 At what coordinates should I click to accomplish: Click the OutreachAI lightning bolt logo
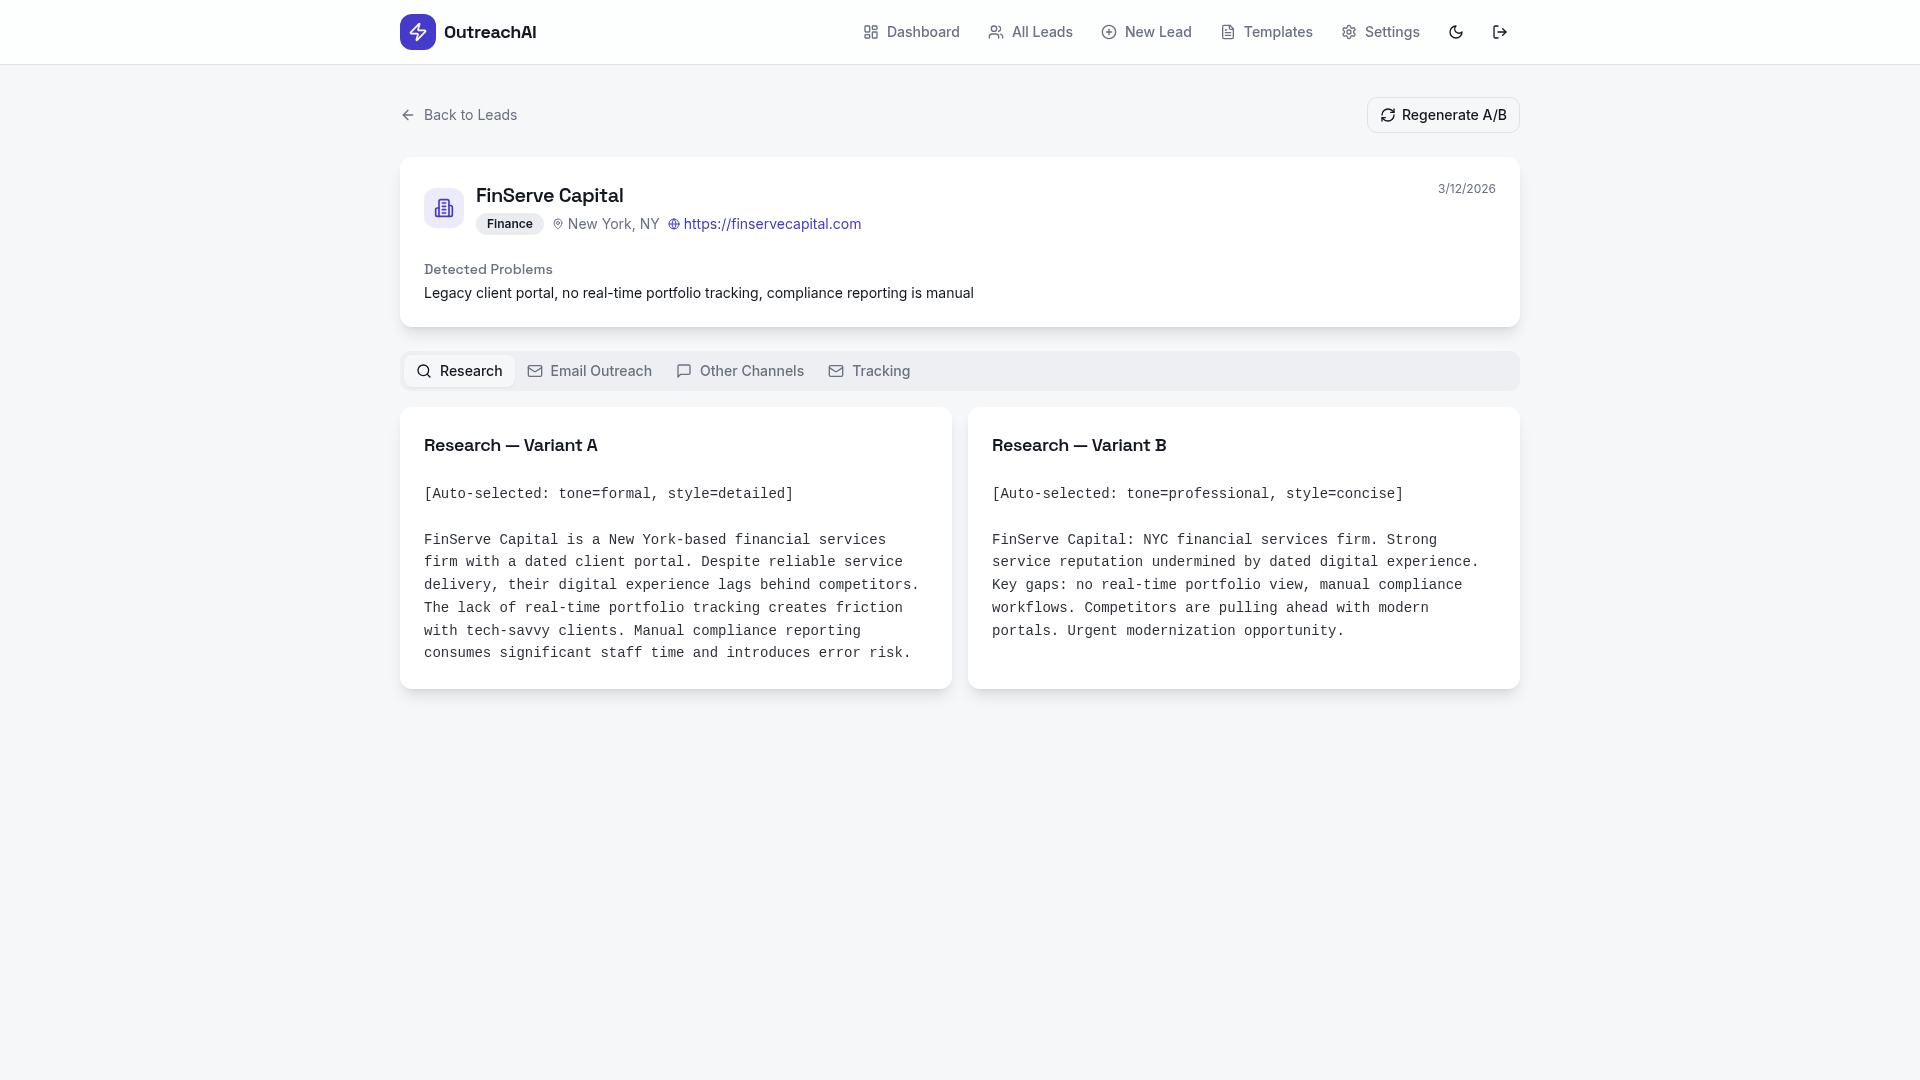tap(418, 32)
